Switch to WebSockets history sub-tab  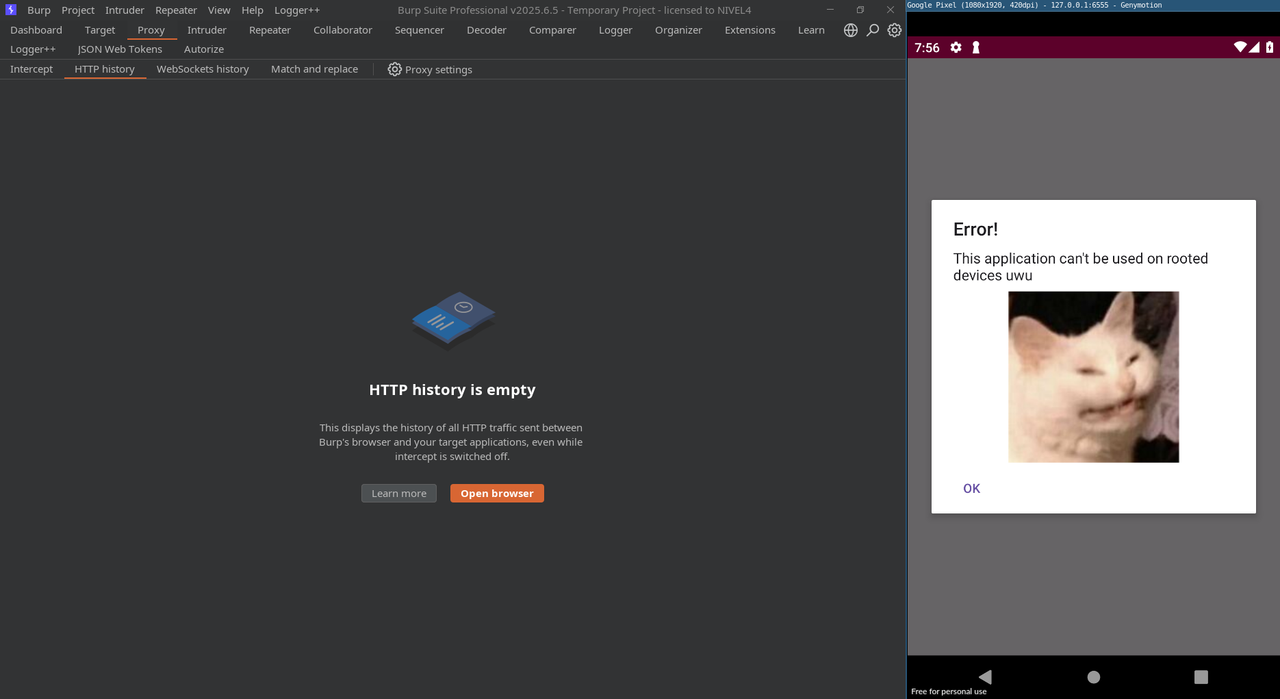(203, 69)
